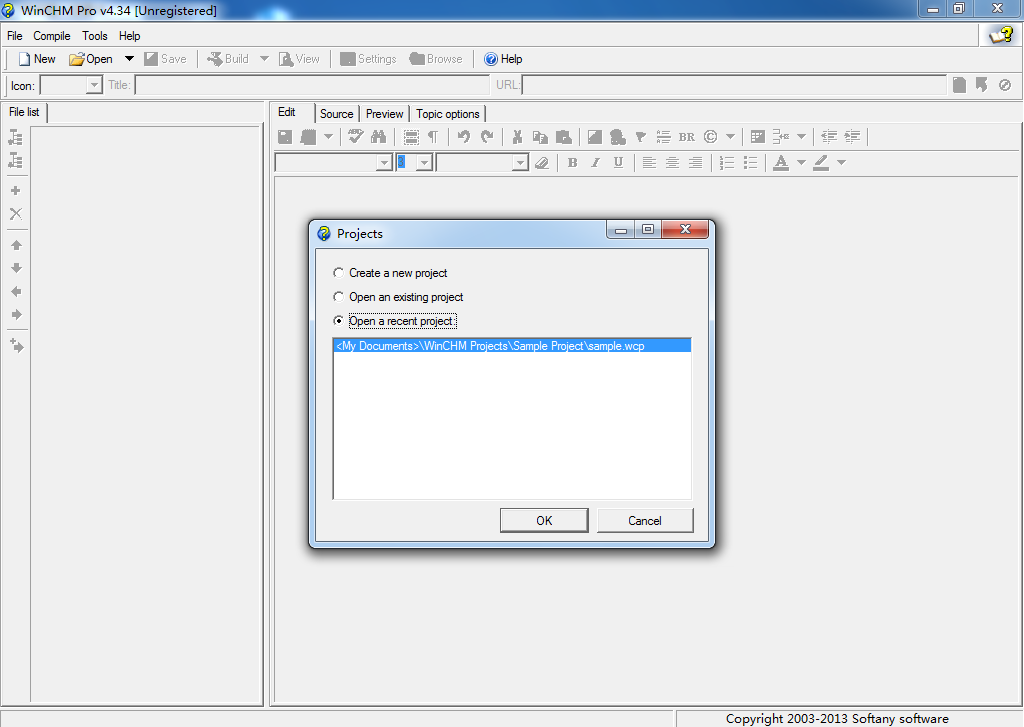
Task: Toggle bold formatting B
Action: (x=572, y=163)
